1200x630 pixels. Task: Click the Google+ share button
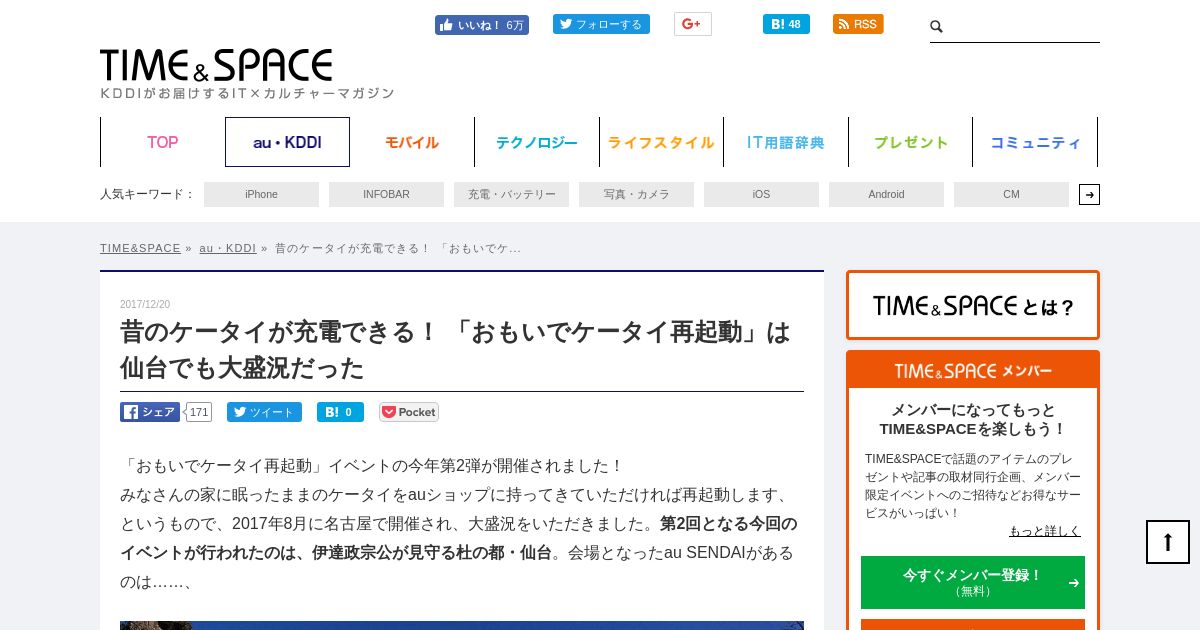tap(692, 24)
